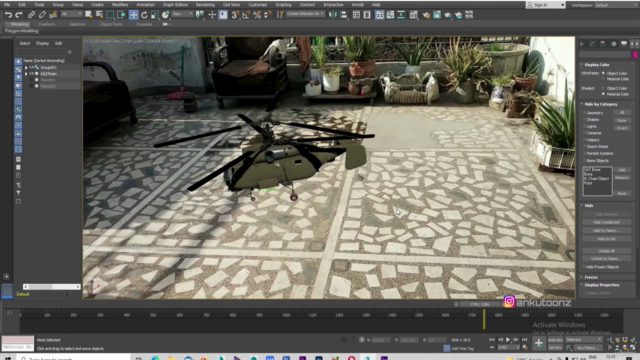Click the scene explorer horizontal scrollbar
640x360 pixels.
[x=51, y=287]
